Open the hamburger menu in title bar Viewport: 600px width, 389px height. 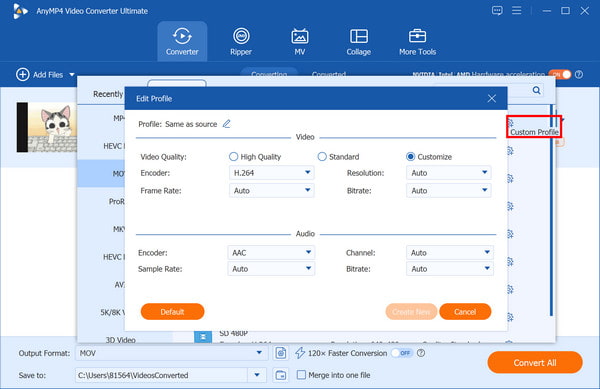pos(517,10)
